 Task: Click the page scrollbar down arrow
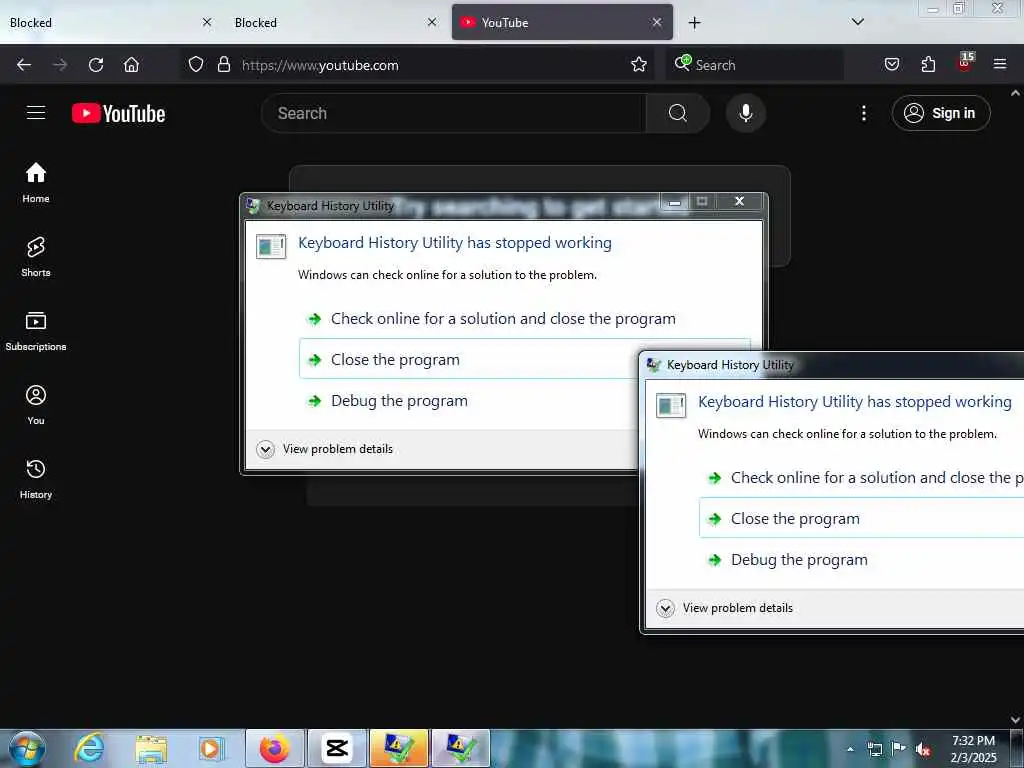(1016, 720)
